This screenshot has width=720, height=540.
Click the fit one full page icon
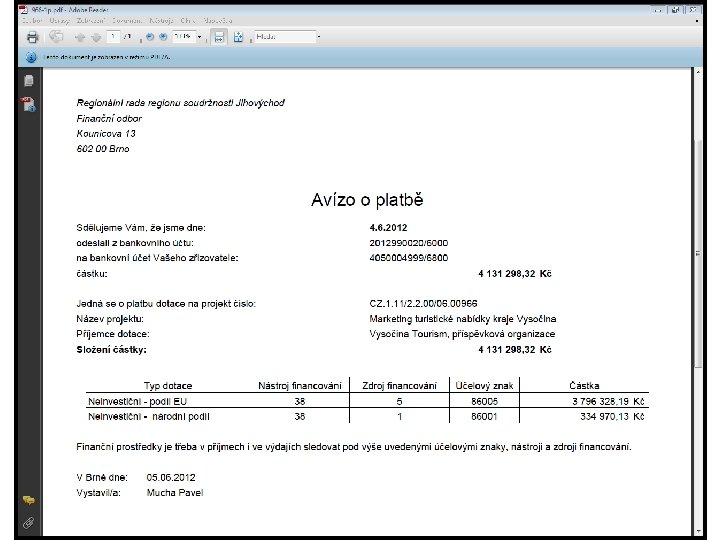pyautogui.click(x=238, y=37)
